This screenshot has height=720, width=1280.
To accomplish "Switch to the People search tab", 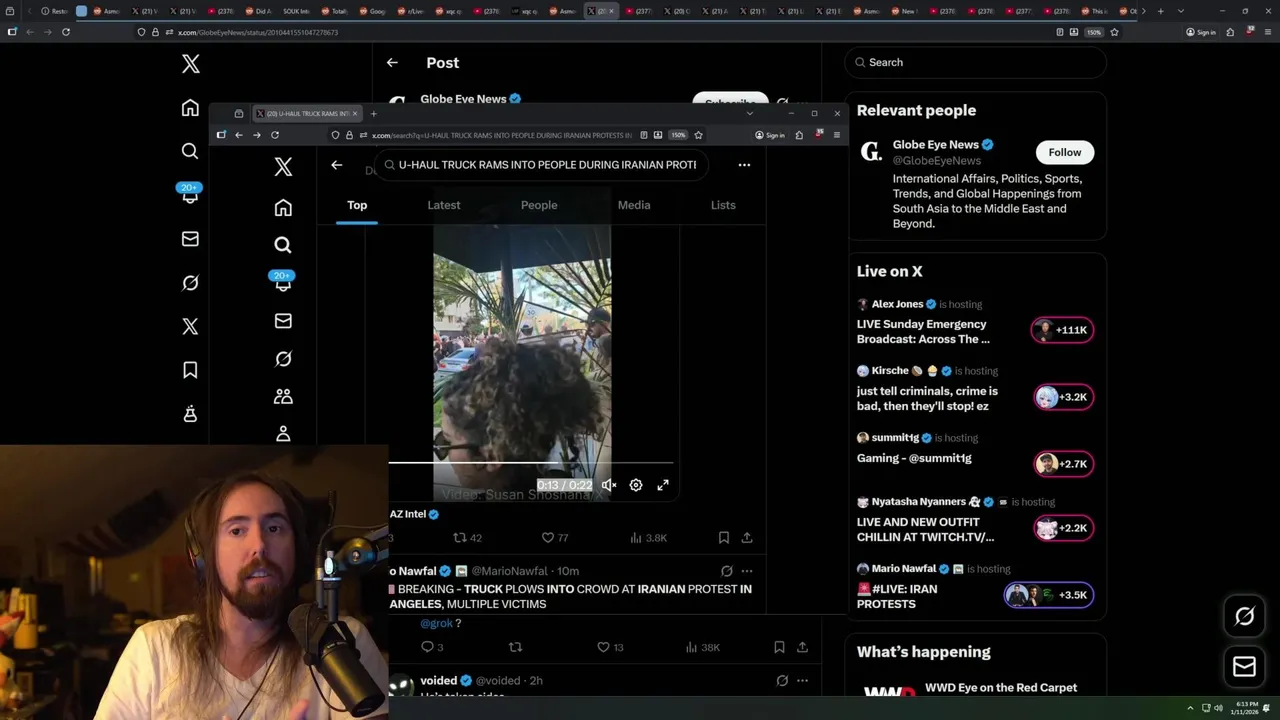I will tap(539, 205).
